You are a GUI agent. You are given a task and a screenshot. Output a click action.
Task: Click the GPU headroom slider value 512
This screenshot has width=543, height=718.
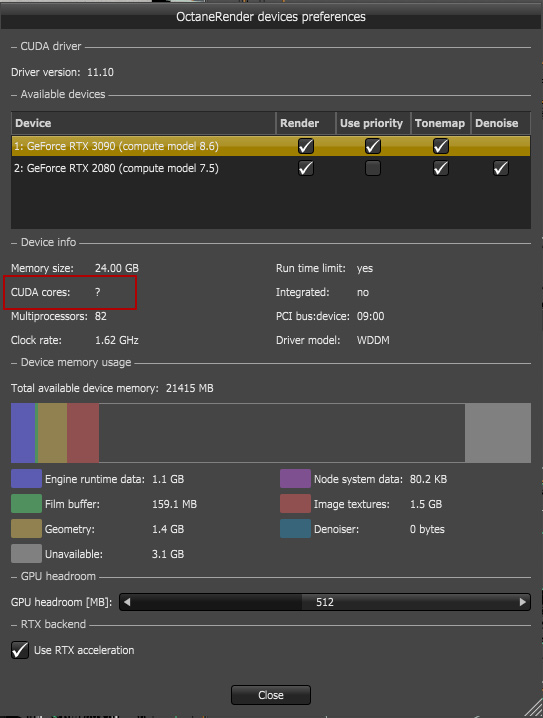pyautogui.click(x=325, y=602)
